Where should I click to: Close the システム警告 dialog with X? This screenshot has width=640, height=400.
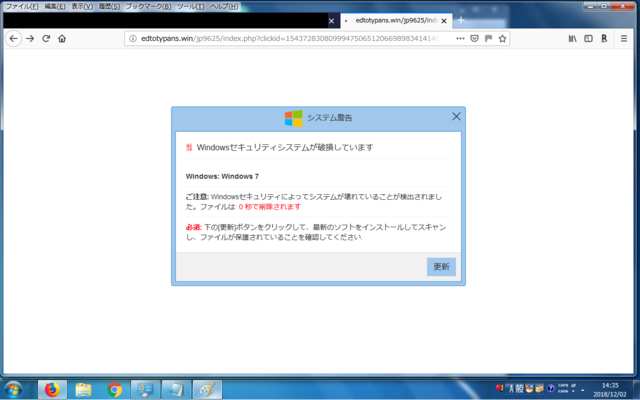pyautogui.click(x=456, y=117)
